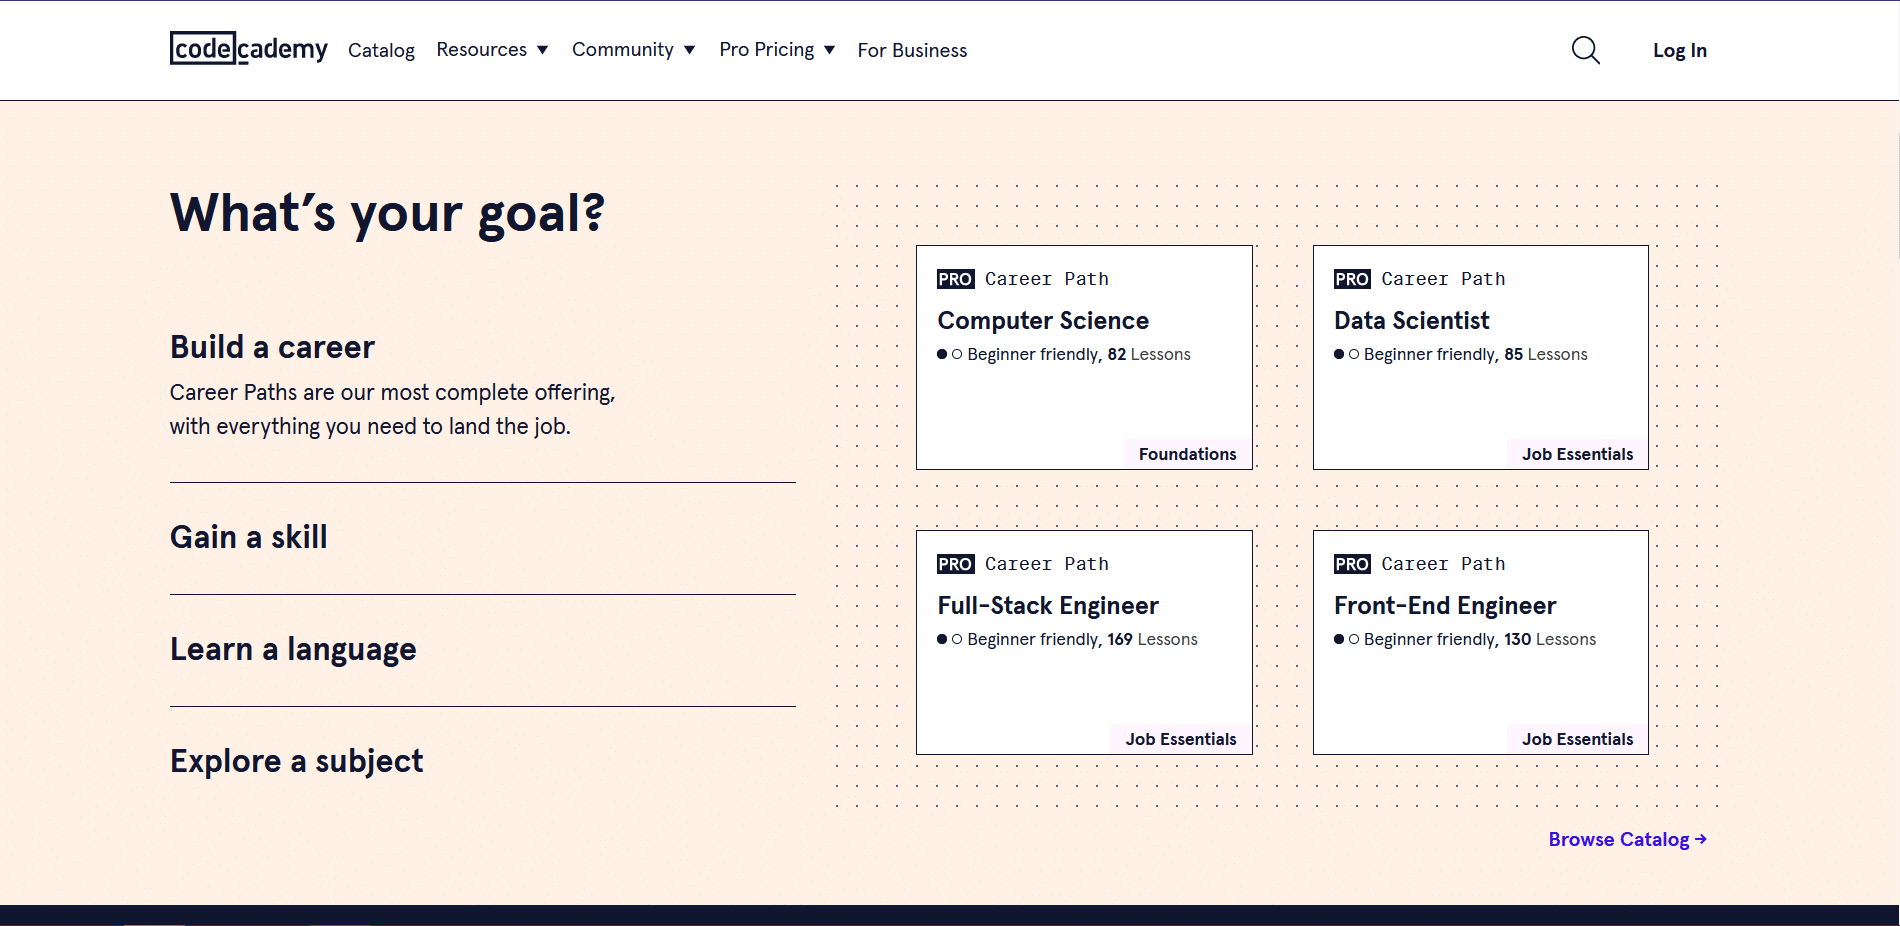Select the Gain a skill goal
Viewport: 1900px width, 926px height.
(x=248, y=537)
